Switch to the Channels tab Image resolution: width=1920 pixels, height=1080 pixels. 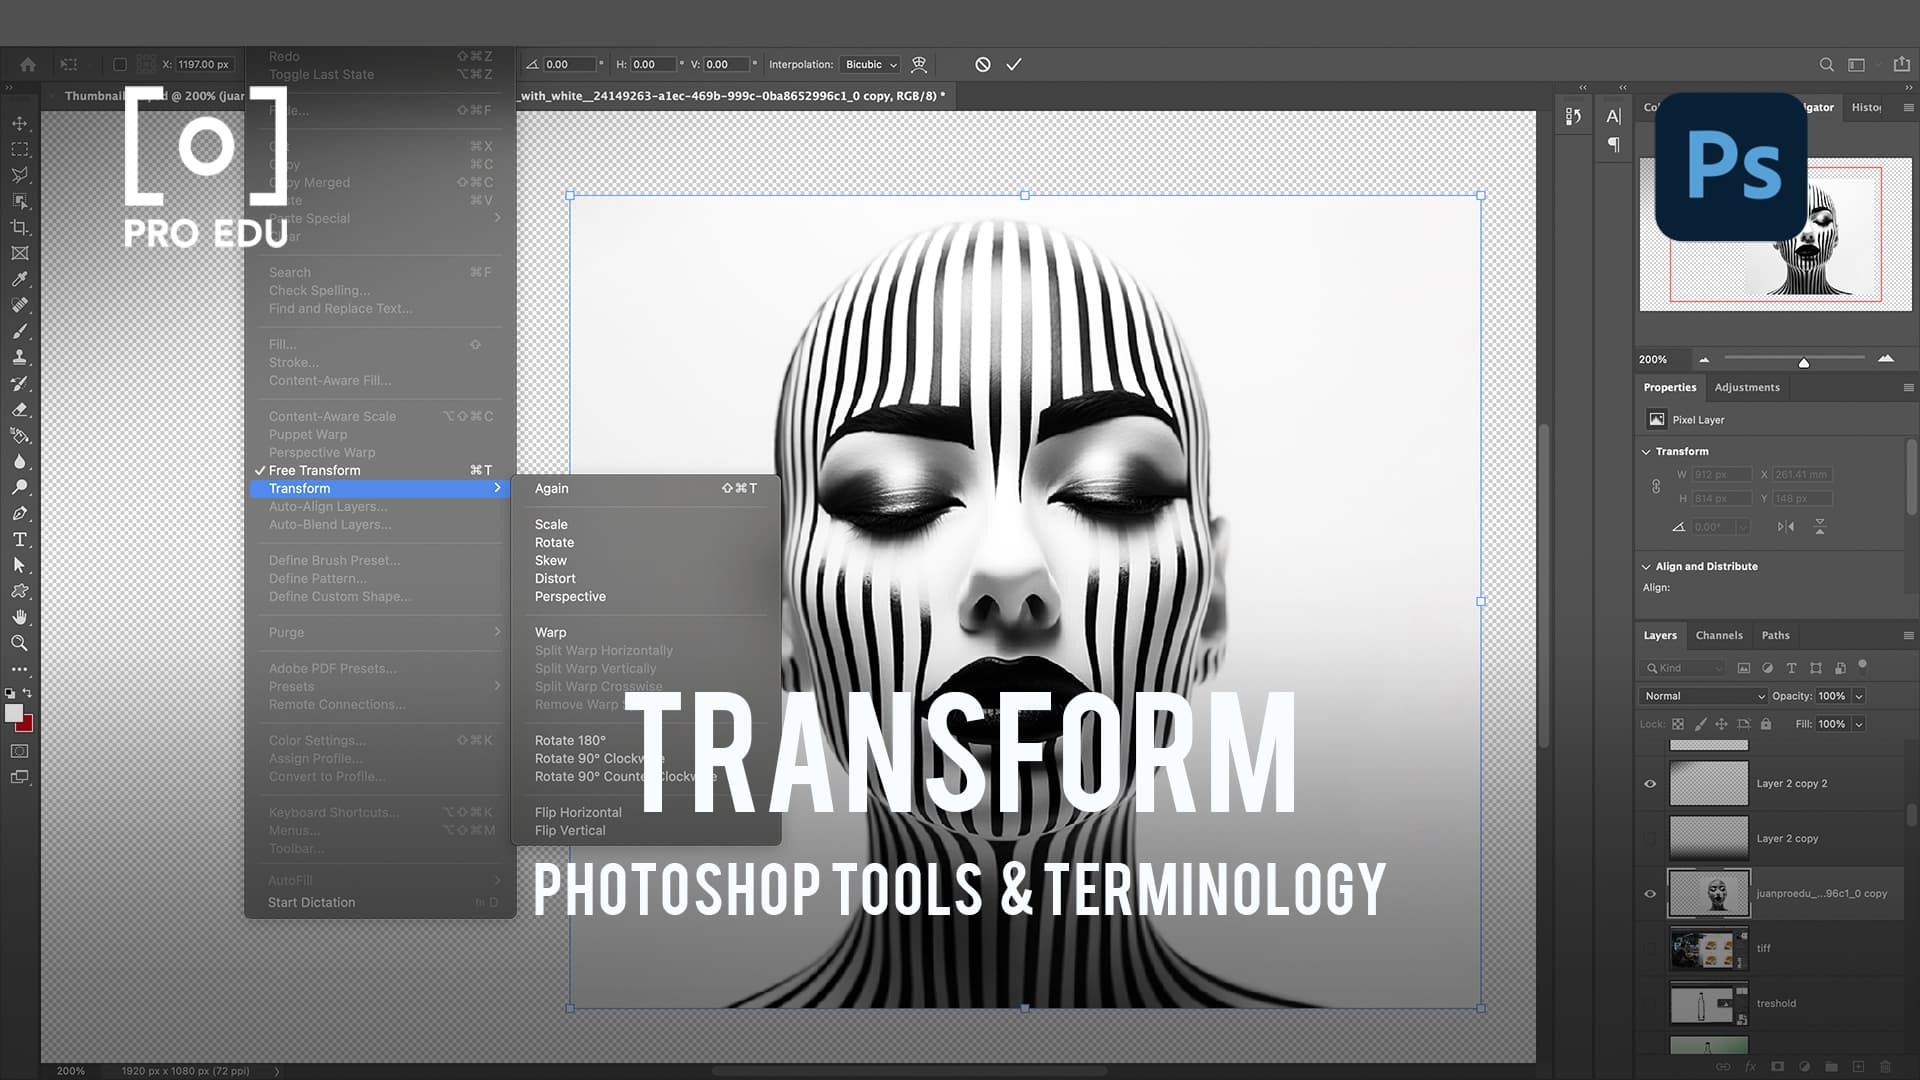[1719, 635]
